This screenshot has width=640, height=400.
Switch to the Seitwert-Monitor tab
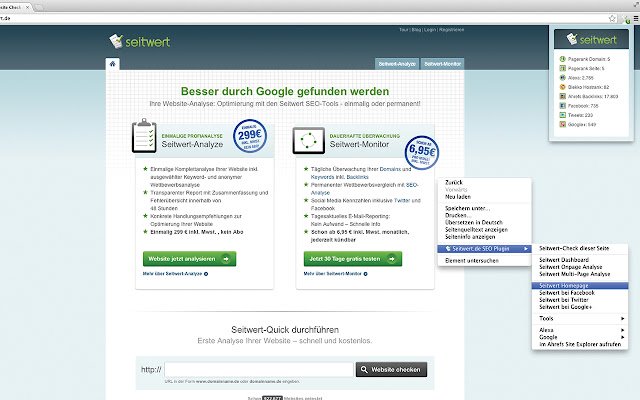tap(442, 64)
